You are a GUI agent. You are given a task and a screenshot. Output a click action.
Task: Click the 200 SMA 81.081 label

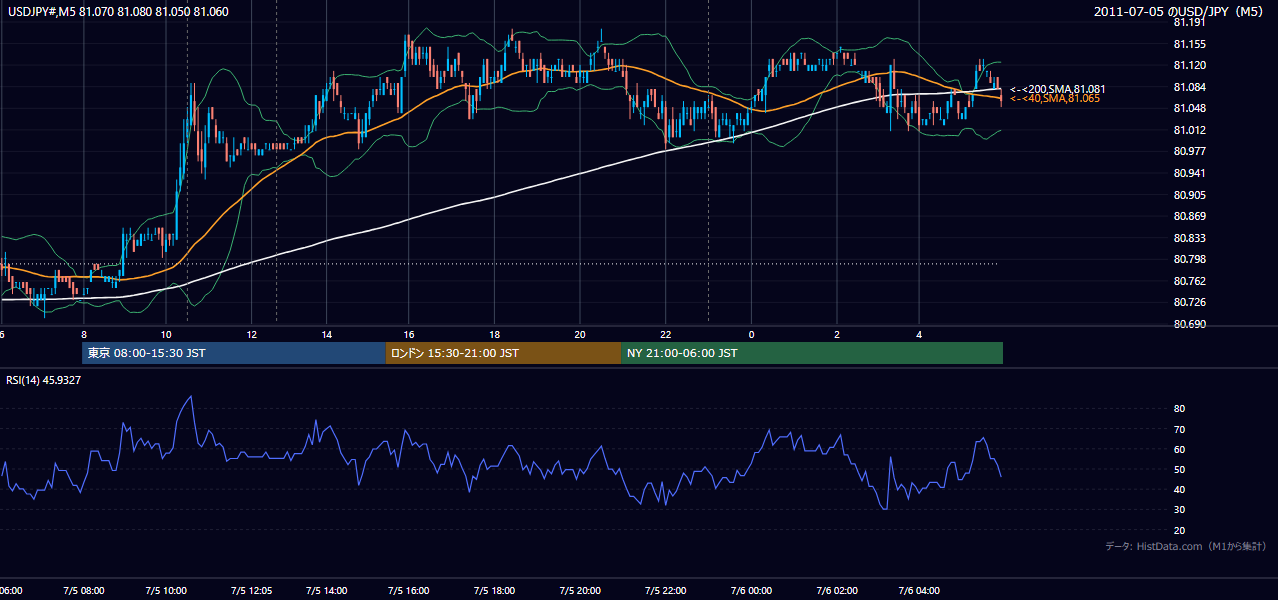(1058, 89)
